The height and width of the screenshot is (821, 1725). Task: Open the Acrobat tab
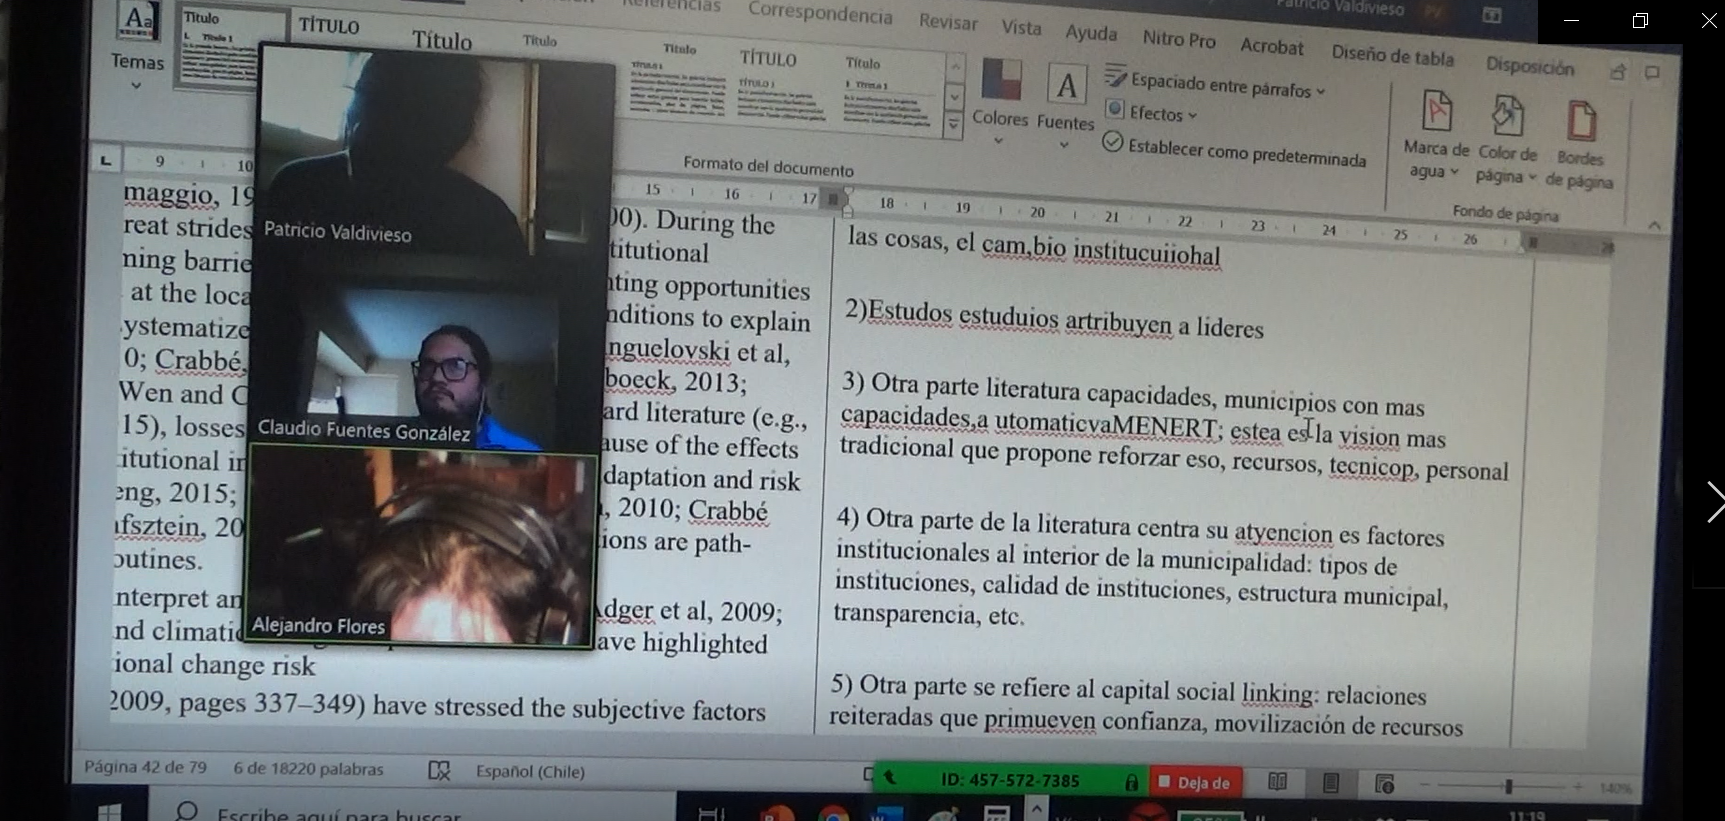1272,46
